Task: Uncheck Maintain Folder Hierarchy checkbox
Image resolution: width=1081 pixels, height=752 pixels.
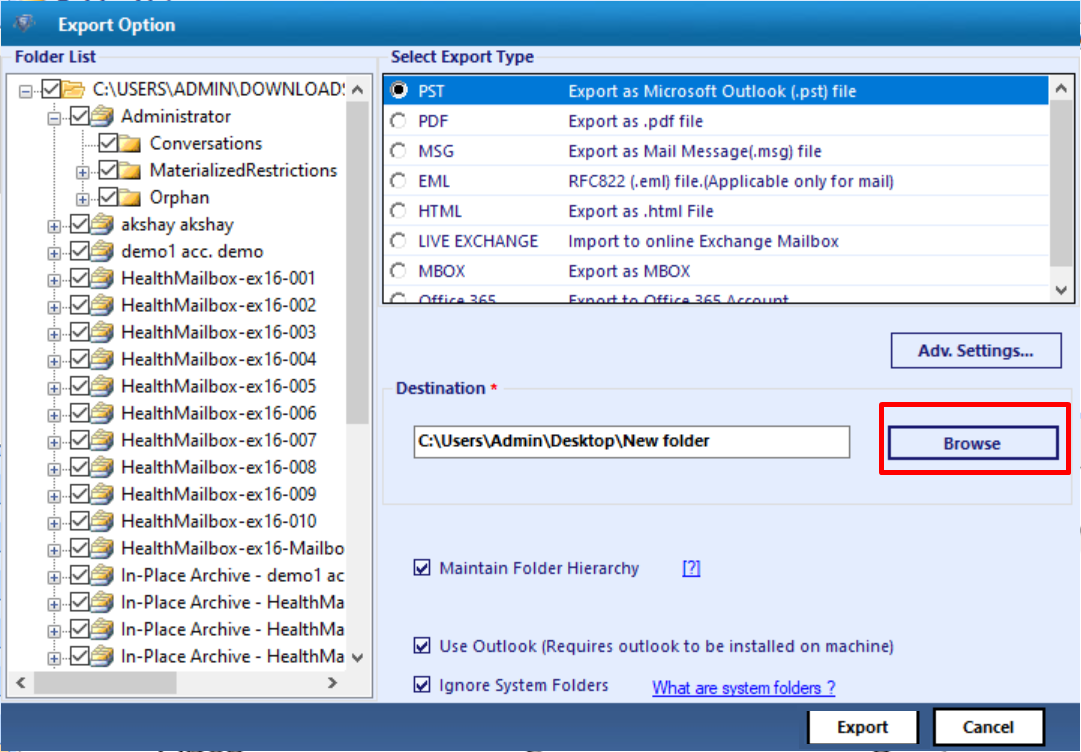Action: pyautogui.click(x=421, y=569)
